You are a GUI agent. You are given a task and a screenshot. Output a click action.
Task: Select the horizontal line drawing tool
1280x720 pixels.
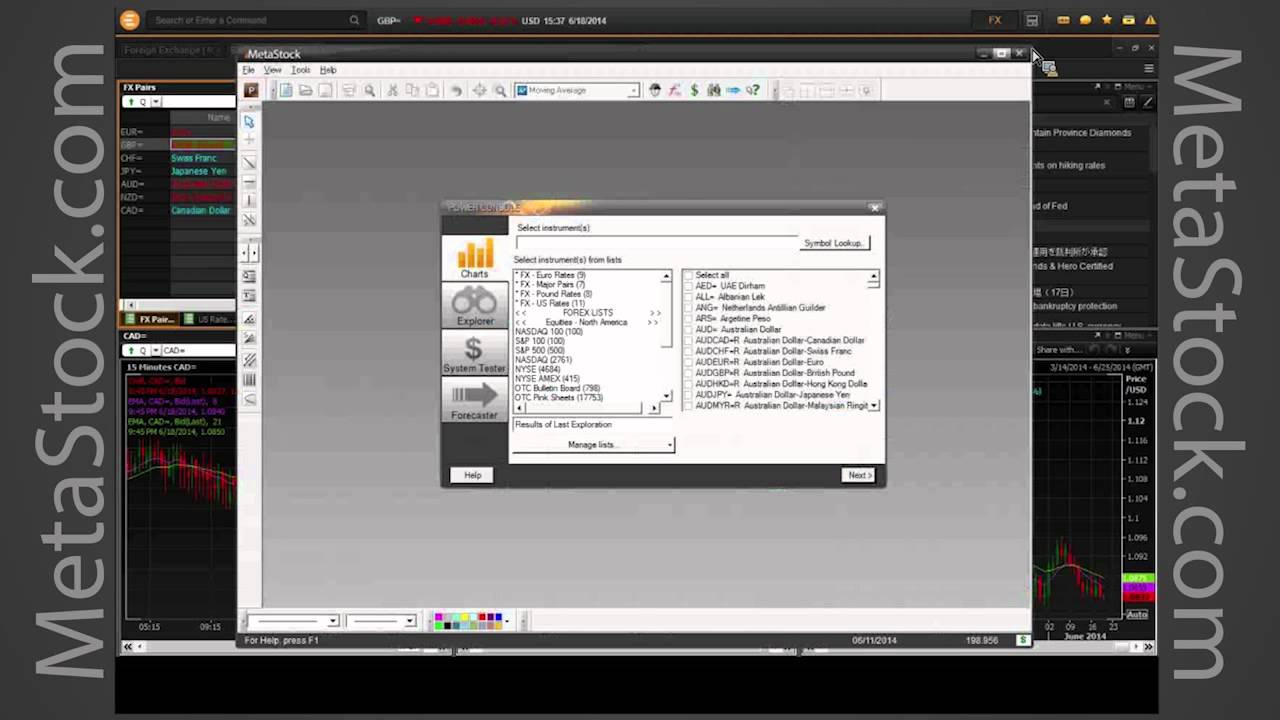[249, 182]
